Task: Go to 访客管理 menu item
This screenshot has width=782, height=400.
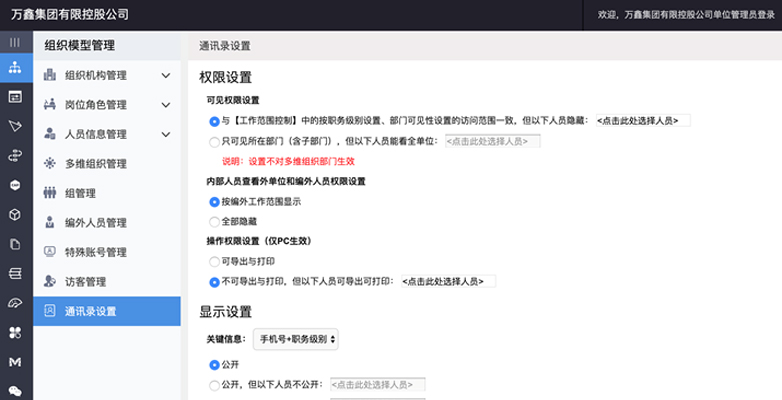Action: (85, 282)
